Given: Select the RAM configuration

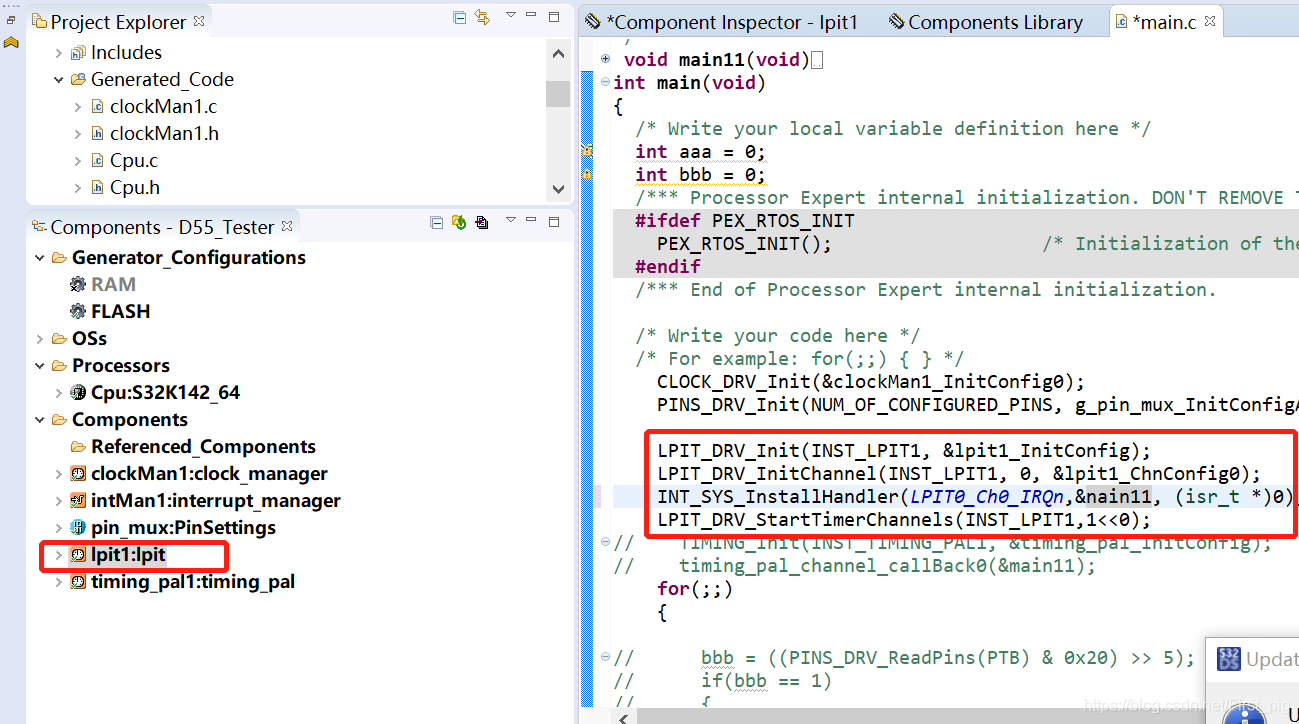Looking at the screenshot, I should tap(113, 285).
